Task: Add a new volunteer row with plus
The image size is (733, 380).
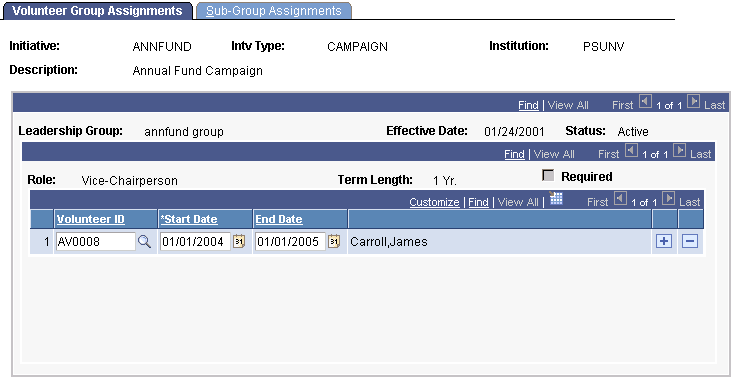Action: (x=664, y=241)
